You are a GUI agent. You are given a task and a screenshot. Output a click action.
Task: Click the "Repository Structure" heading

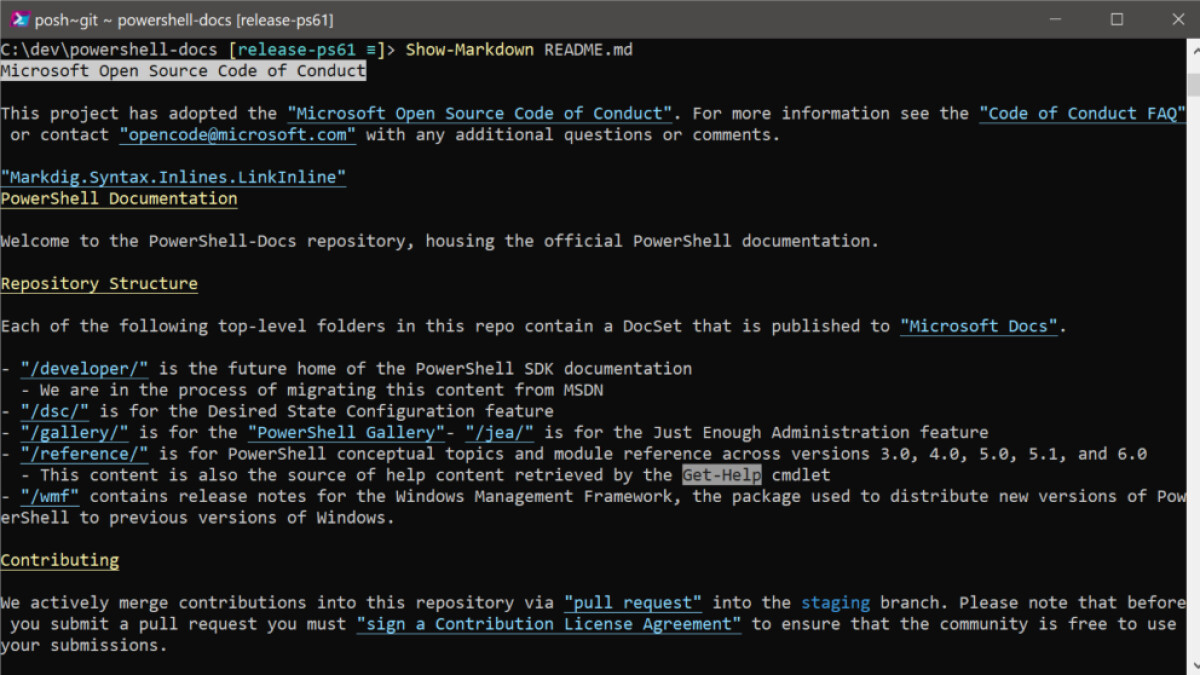click(x=99, y=284)
